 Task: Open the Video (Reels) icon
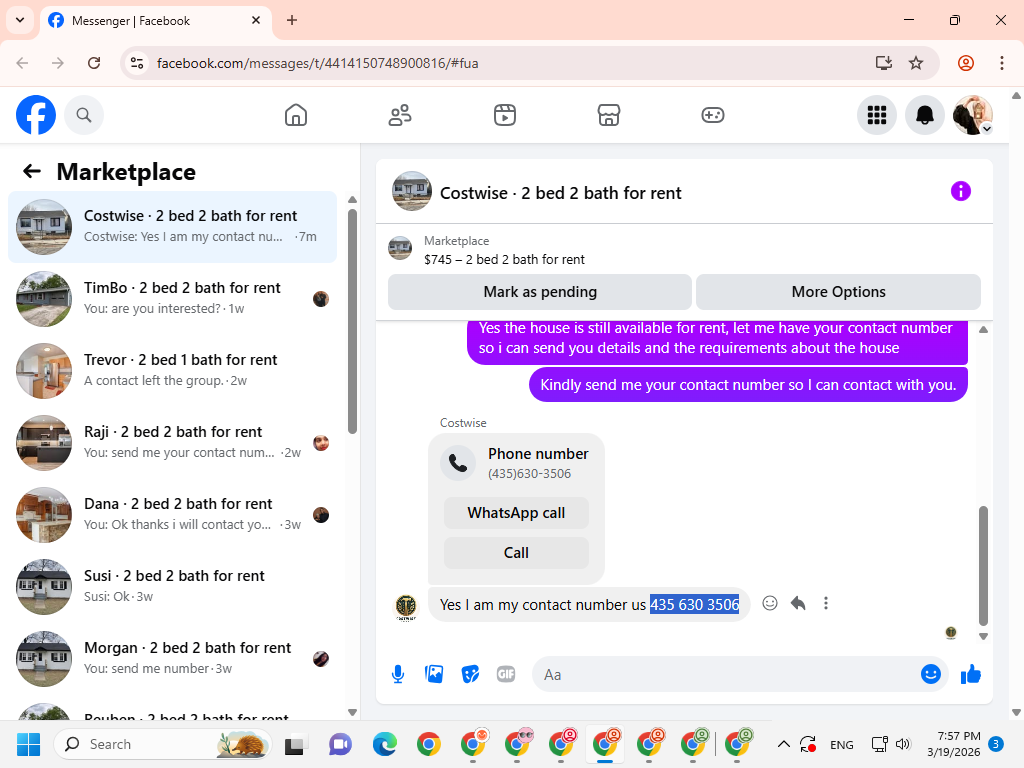[504, 115]
